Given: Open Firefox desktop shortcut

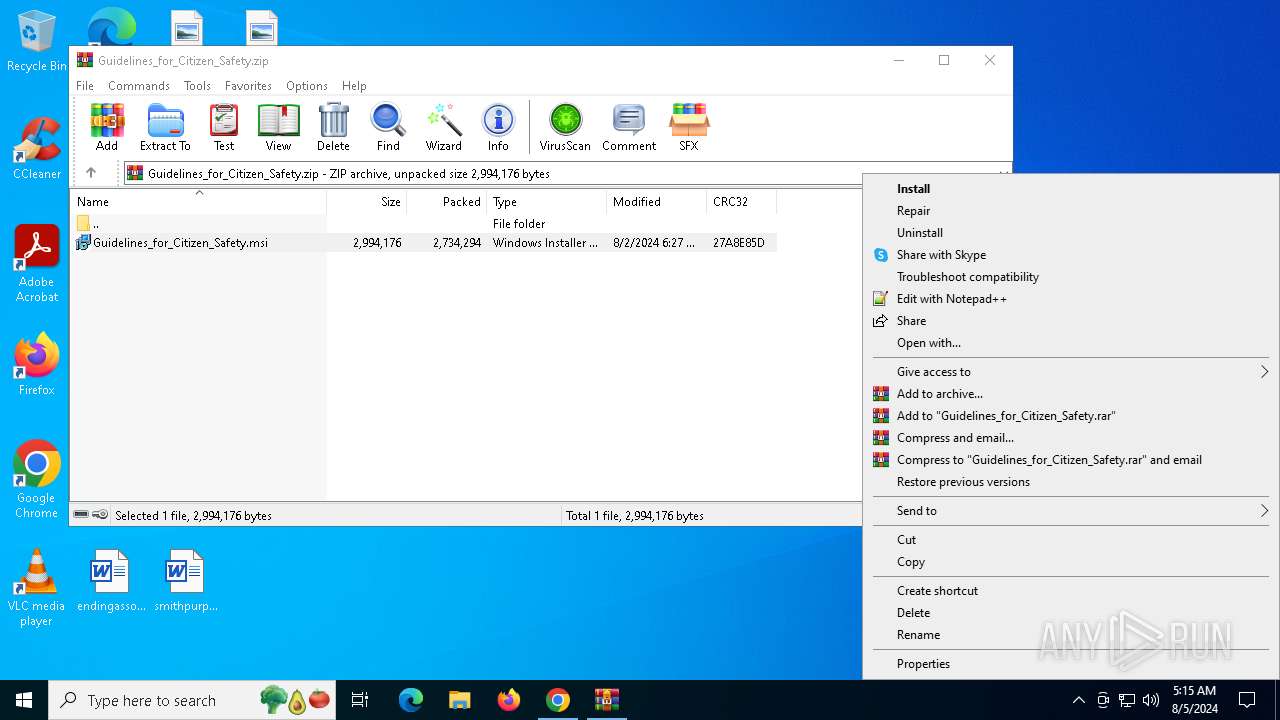Looking at the screenshot, I should [x=37, y=365].
